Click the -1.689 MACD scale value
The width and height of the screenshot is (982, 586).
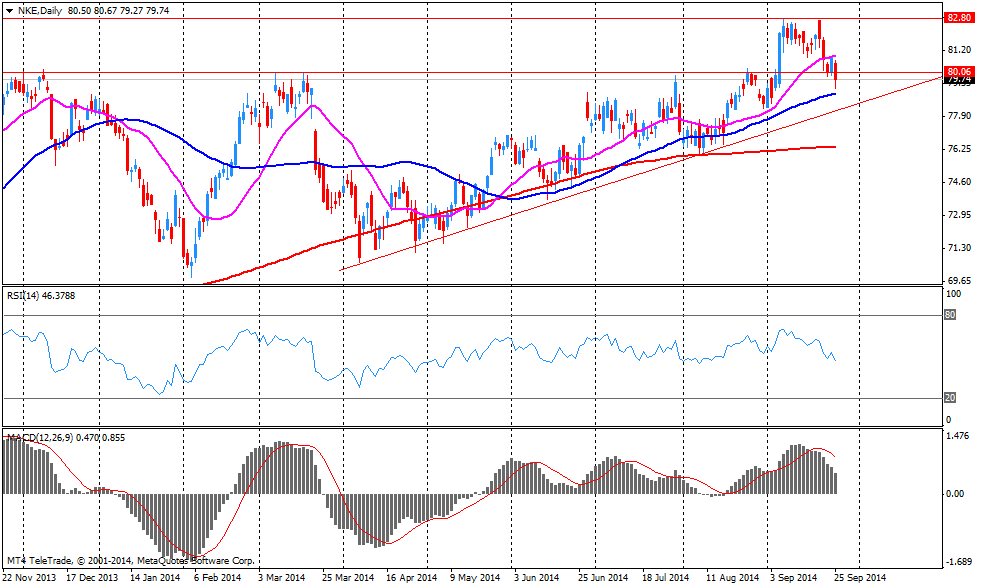click(958, 562)
